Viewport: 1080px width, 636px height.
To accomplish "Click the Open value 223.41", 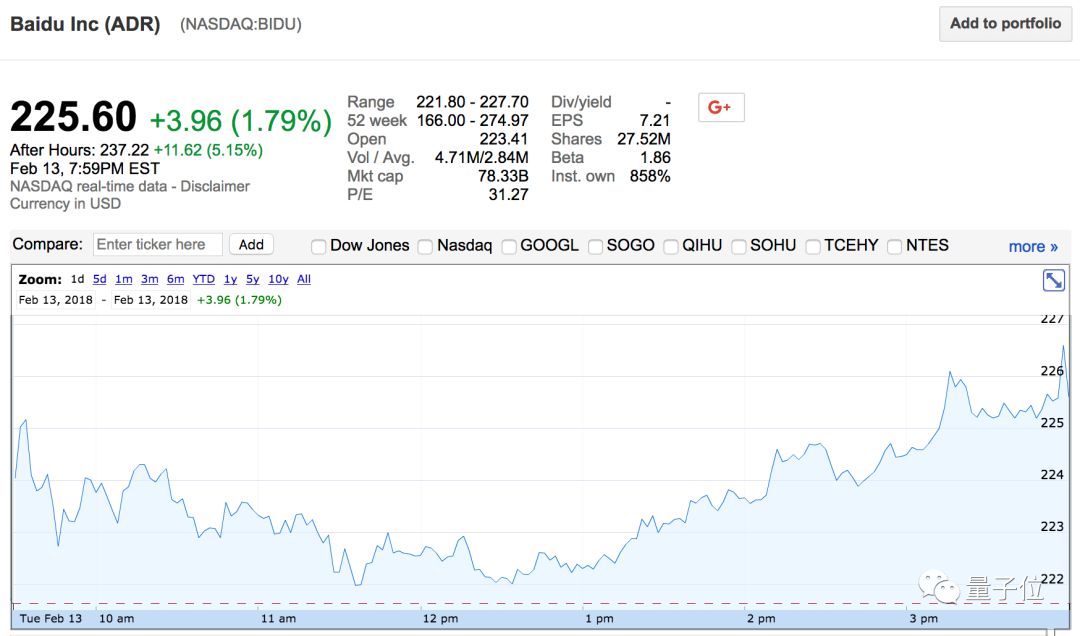I will pos(503,139).
